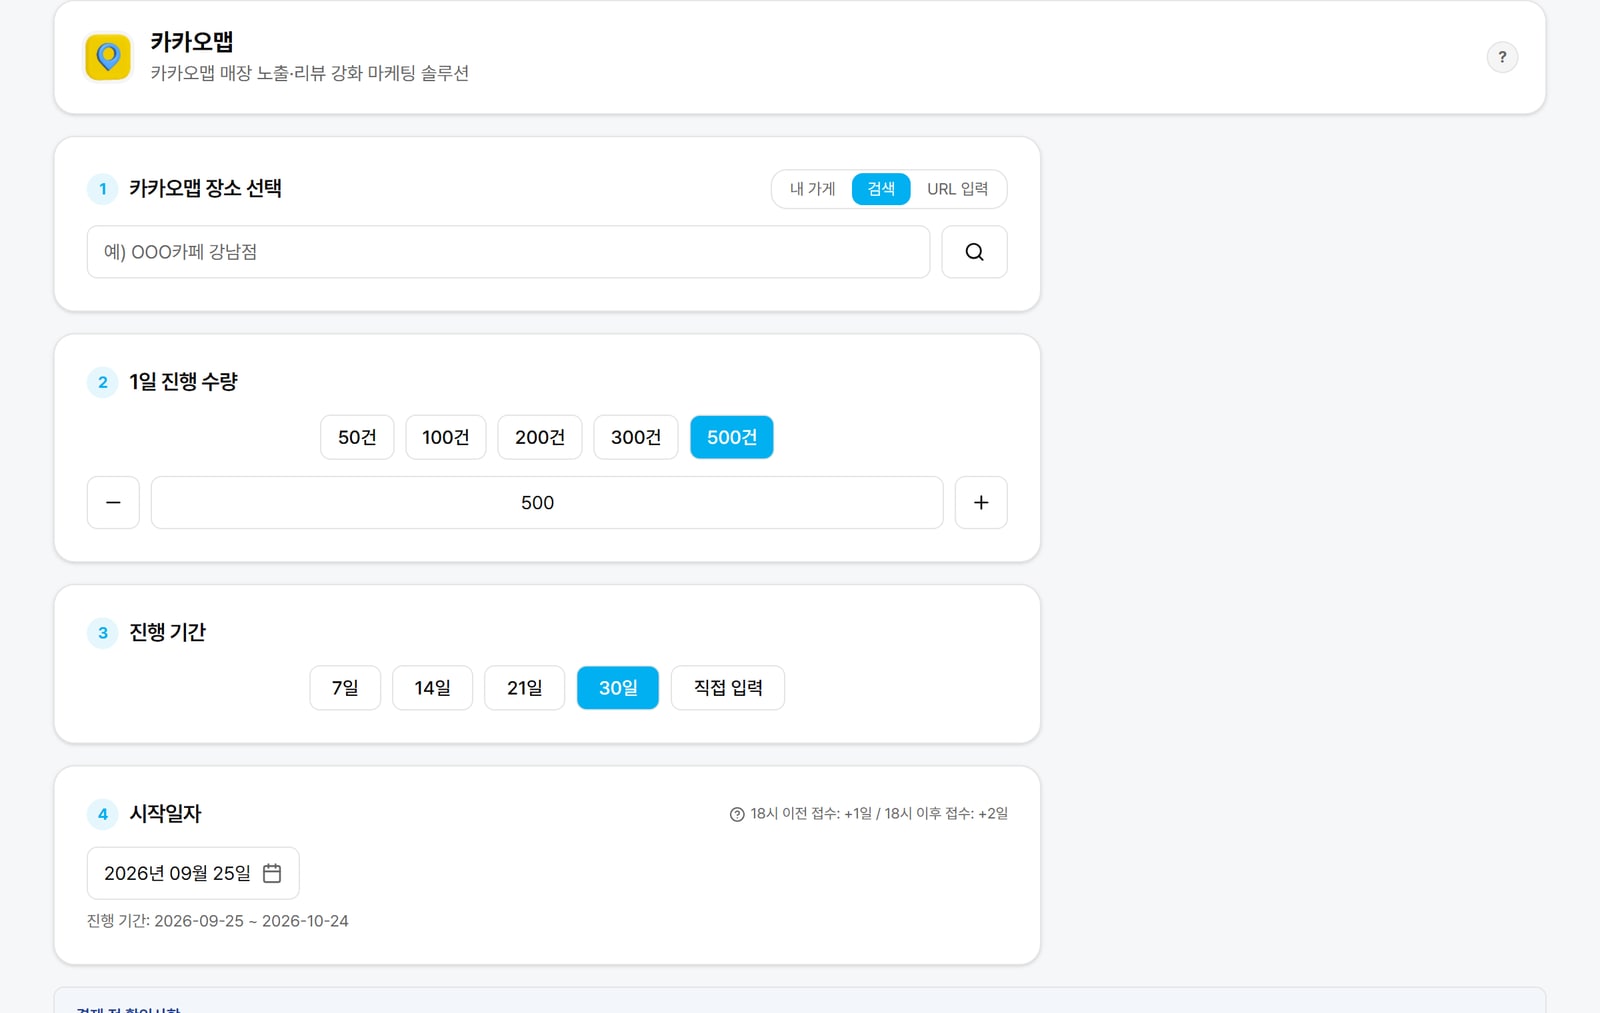
Task: Choose the 300건 quantity option
Action: (636, 437)
